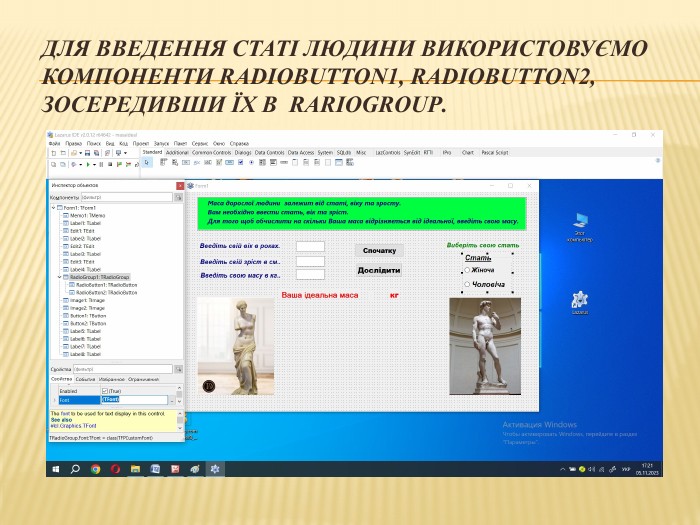Viewport: 700px width, 525px height.
Task: Click the Lazarus icon on the taskbar
Action: click(215, 469)
